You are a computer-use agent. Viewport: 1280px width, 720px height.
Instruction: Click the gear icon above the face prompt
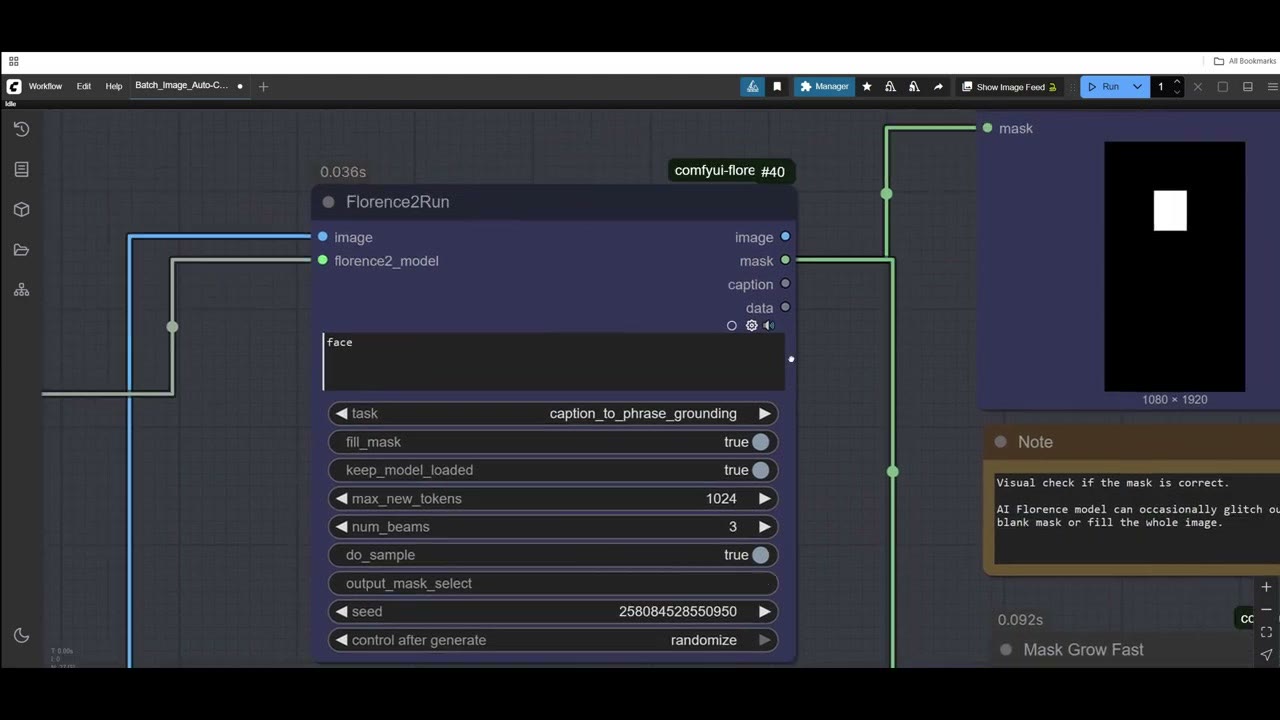tap(752, 326)
